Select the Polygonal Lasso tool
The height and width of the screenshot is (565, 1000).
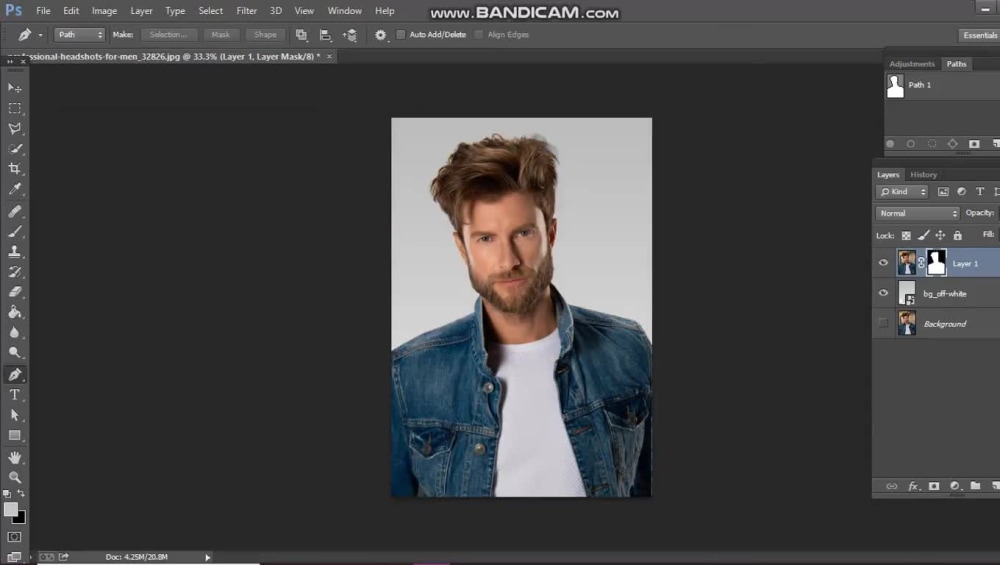coord(14,128)
